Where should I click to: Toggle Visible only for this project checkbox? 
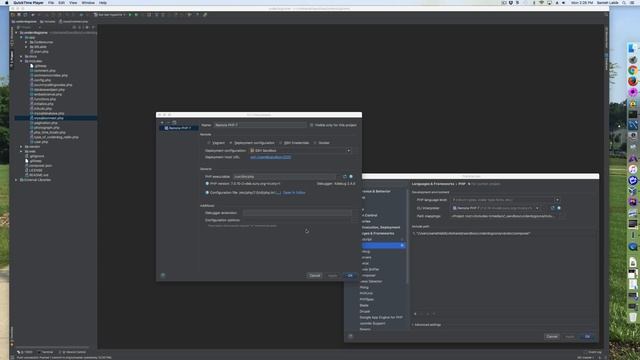tap(311, 125)
